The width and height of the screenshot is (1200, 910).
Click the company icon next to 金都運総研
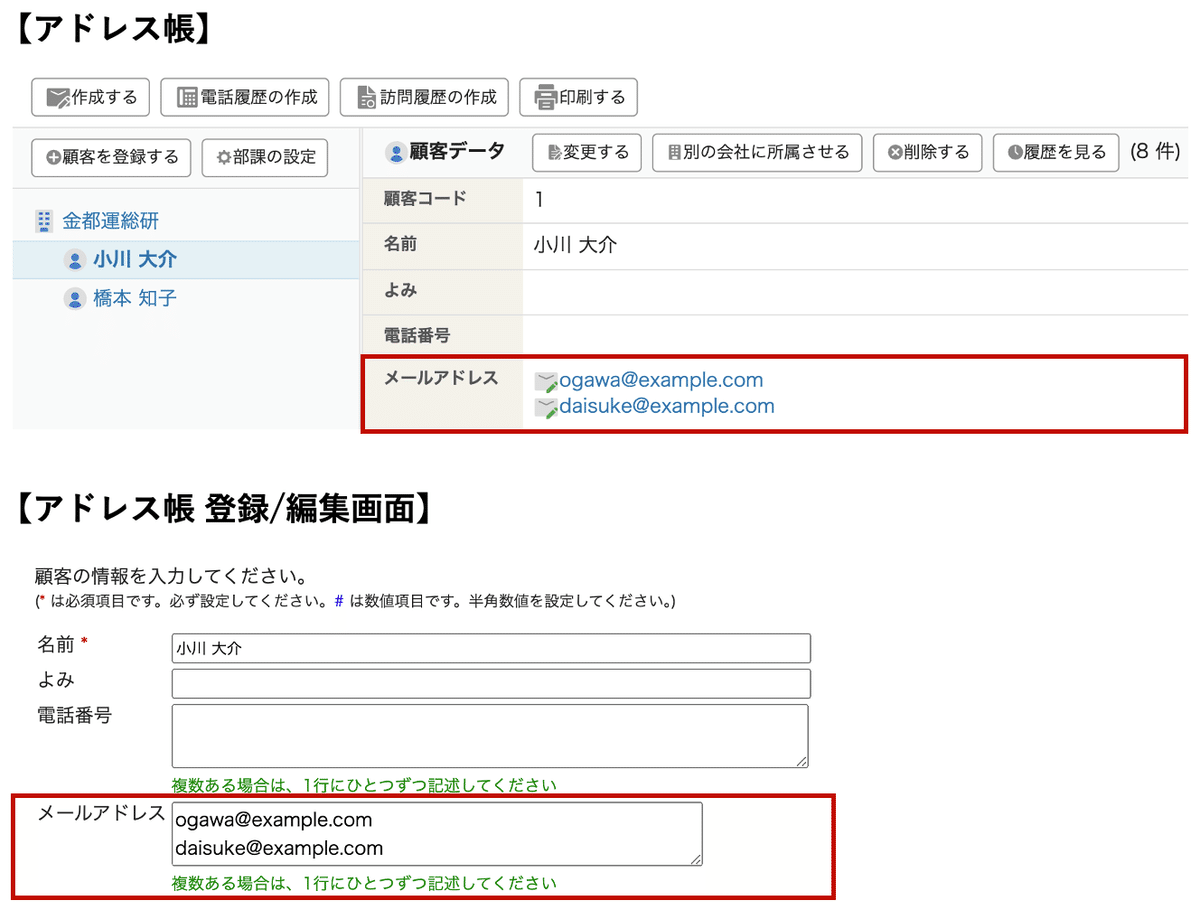click(x=45, y=221)
